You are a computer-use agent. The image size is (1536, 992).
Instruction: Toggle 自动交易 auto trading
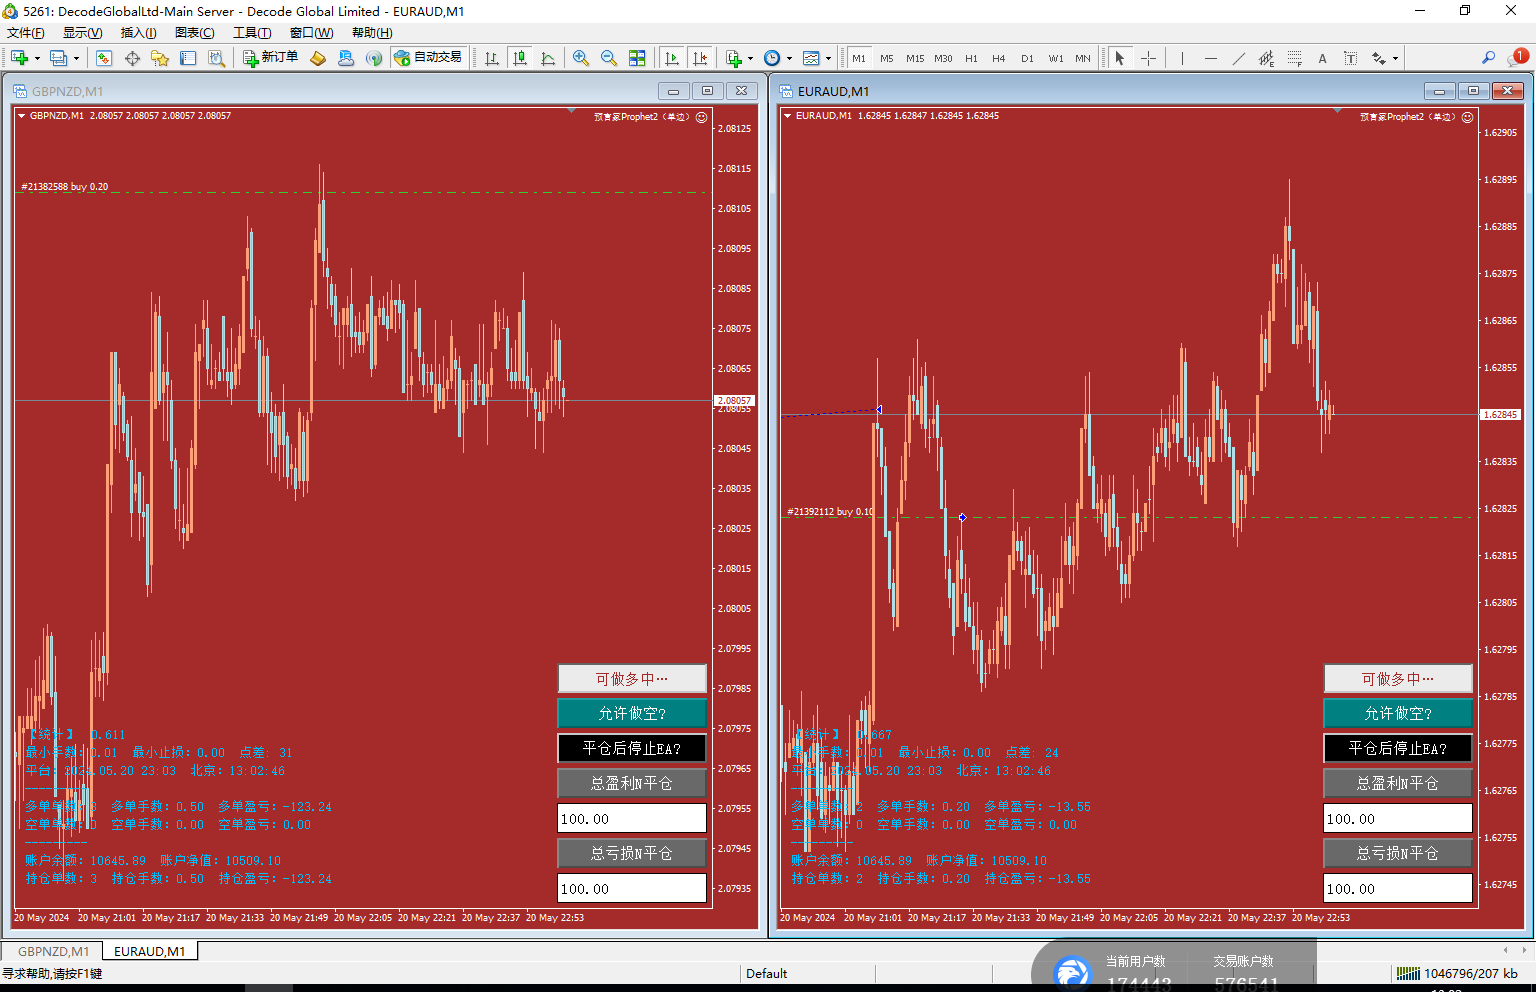click(x=428, y=58)
